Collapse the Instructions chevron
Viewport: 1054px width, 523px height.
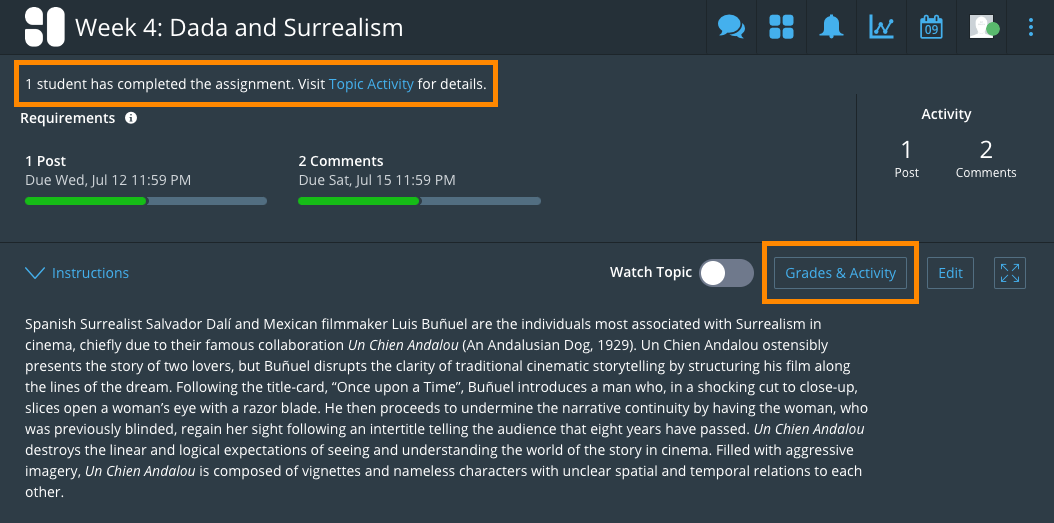click(35, 273)
